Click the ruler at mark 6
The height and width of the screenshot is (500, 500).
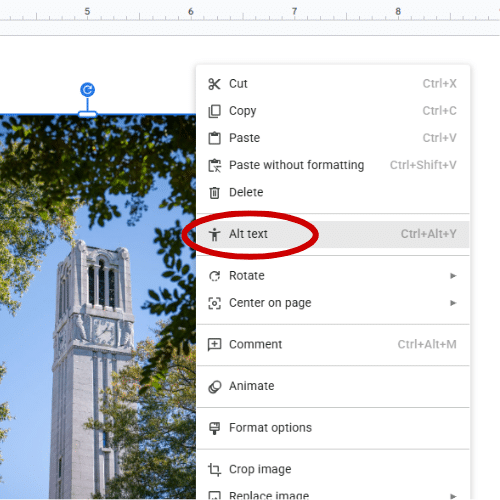[191, 12]
